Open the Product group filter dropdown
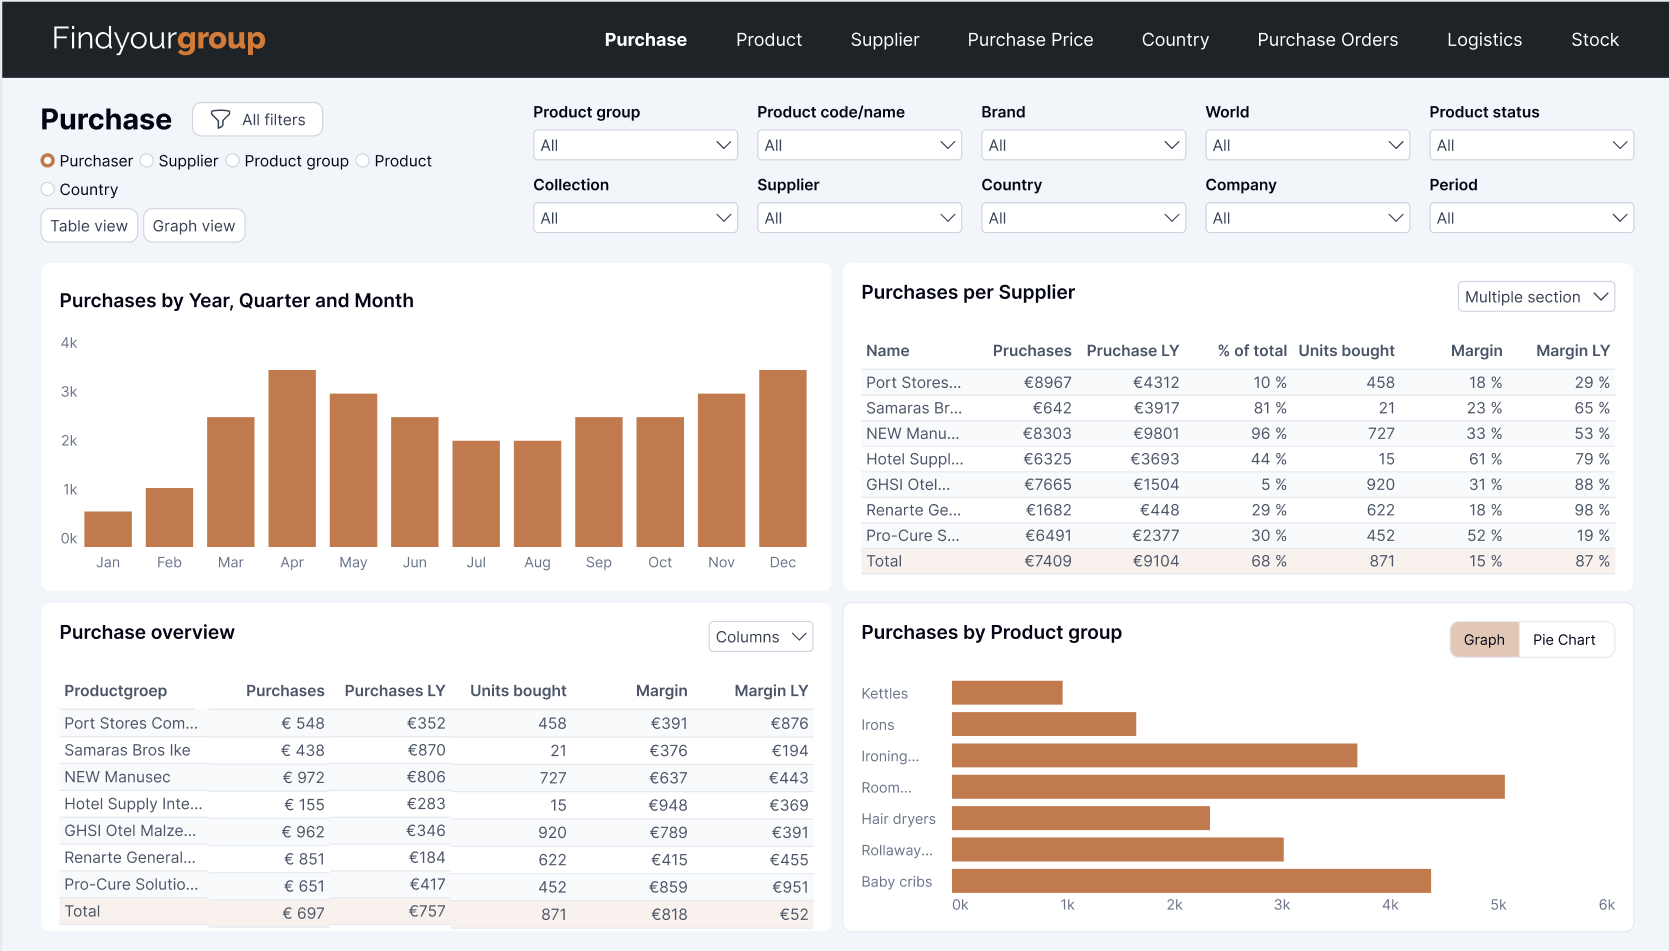Image resolution: width=1669 pixels, height=951 pixels. (636, 145)
